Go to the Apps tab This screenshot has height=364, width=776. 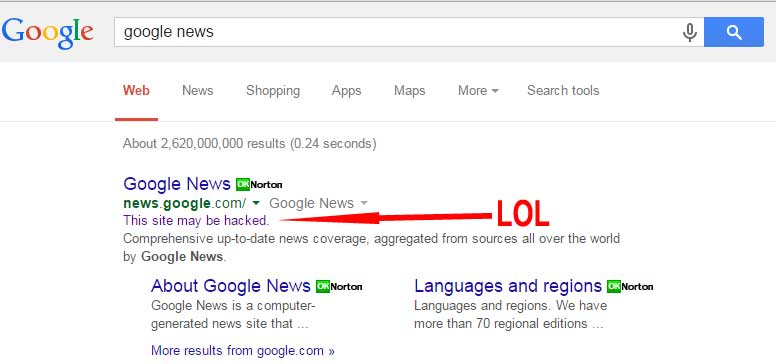(x=346, y=91)
